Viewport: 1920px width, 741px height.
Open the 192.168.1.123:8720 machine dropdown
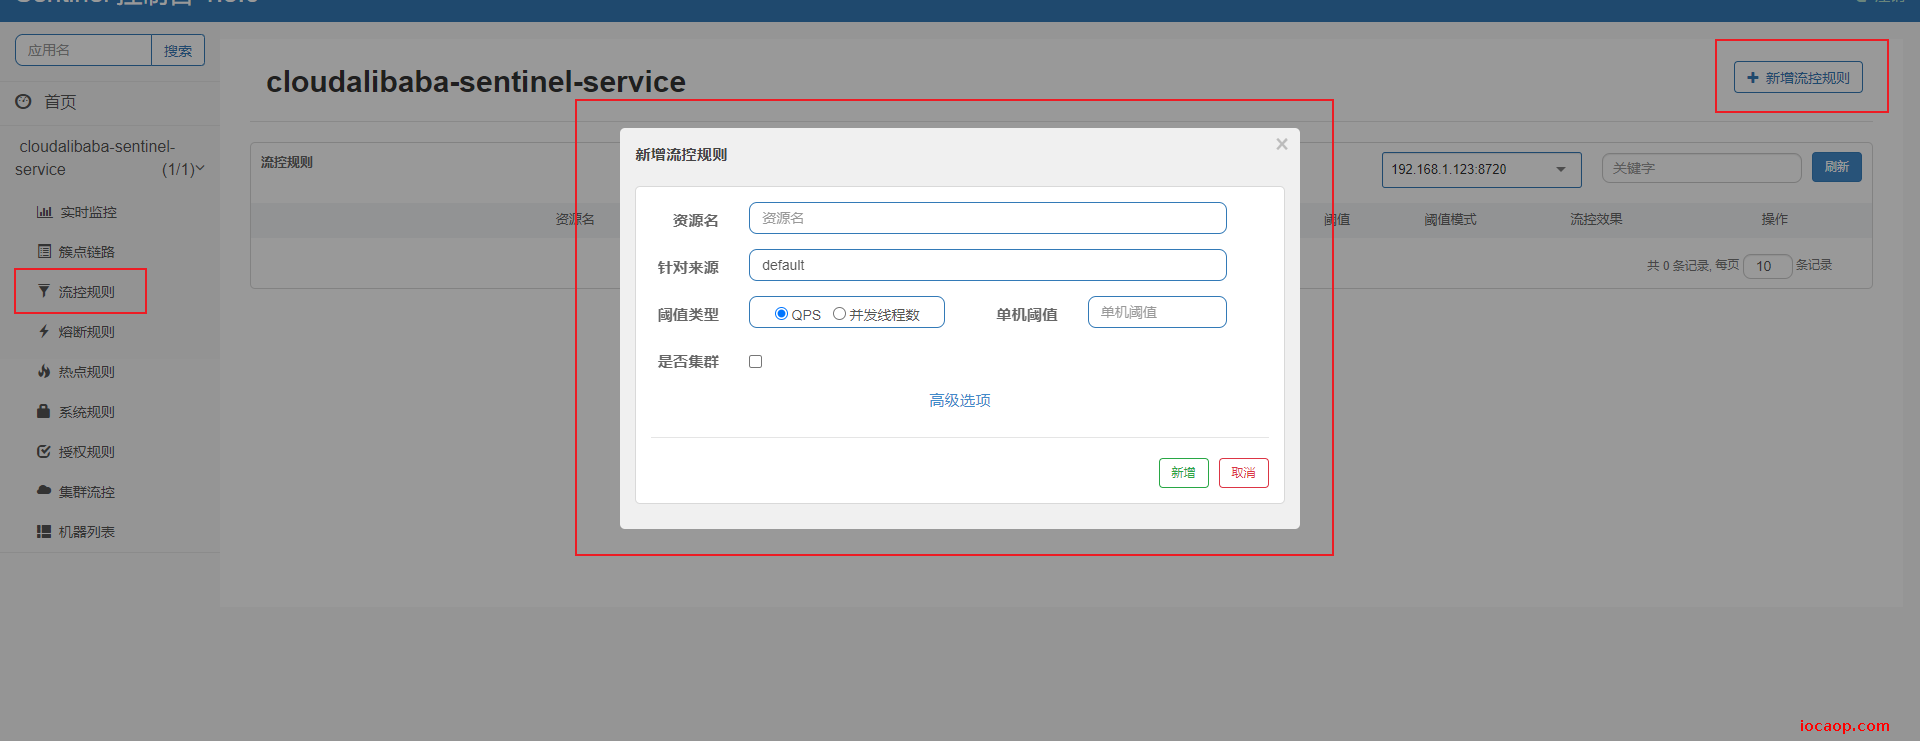point(1481,169)
